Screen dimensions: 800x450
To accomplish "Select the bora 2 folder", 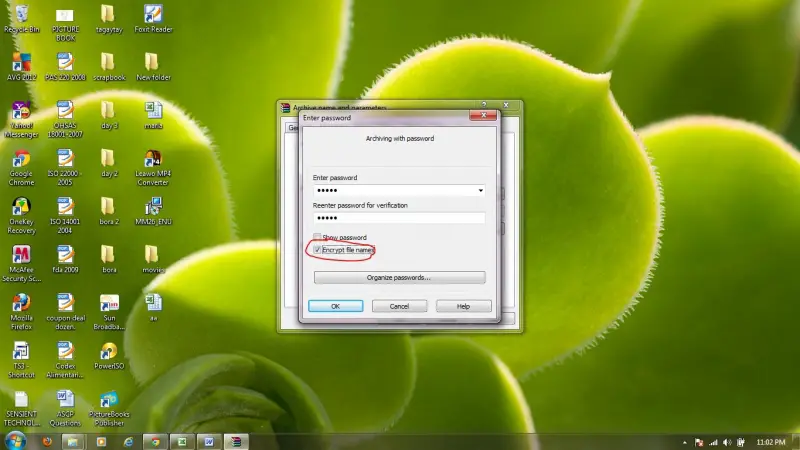I will (x=109, y=211).
